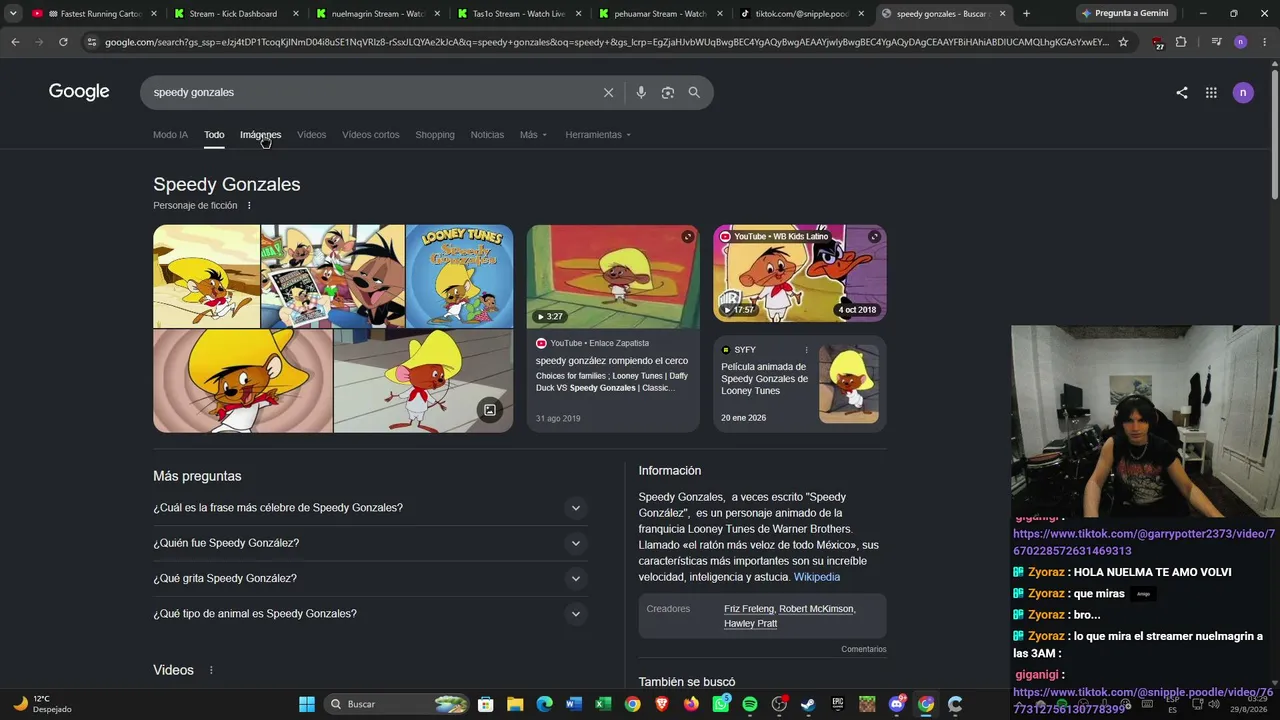Open the Wikipedia link in Información
Viewport: 1280px width, 720px height.
pyautogui.click(x=817, y=577)
